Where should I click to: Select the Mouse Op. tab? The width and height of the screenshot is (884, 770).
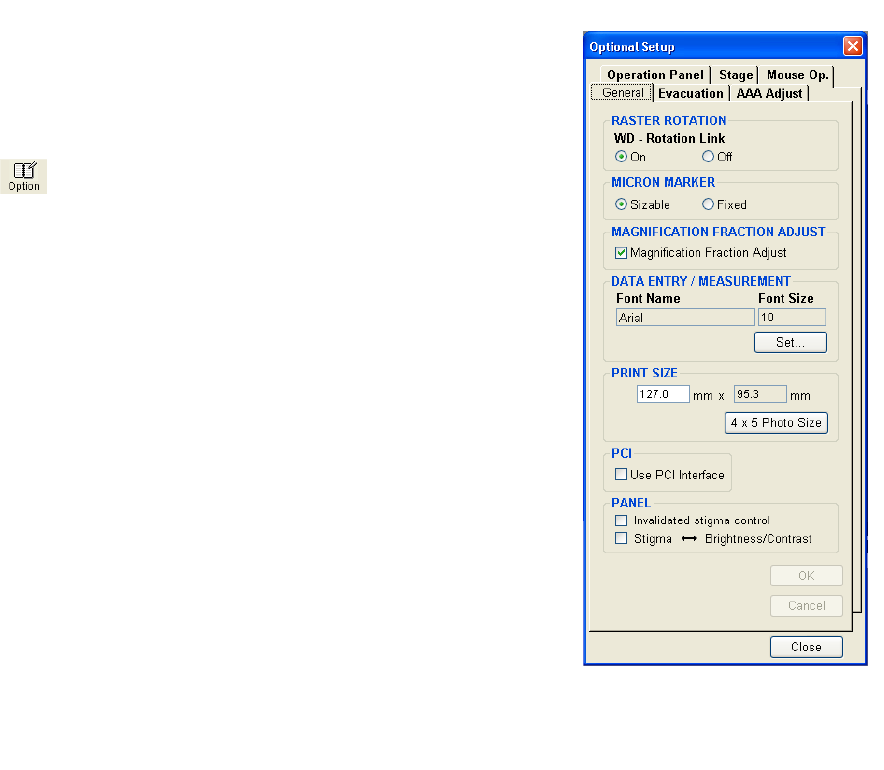(x=797, y=75)
